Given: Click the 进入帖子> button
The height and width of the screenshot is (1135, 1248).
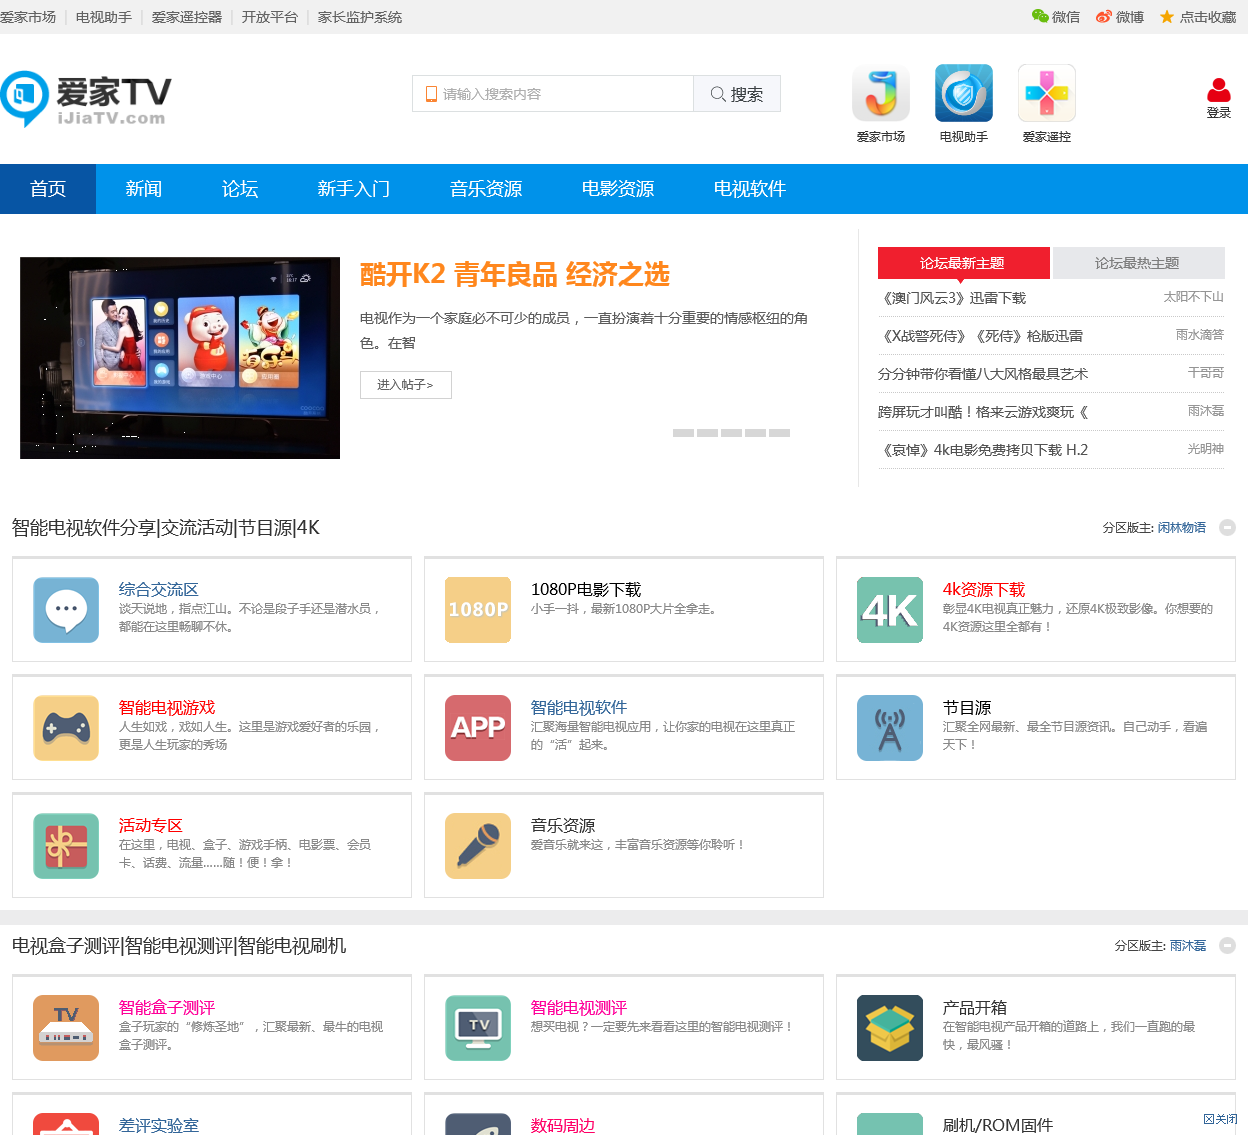Looking at the screenshot, I should [406, 385].
